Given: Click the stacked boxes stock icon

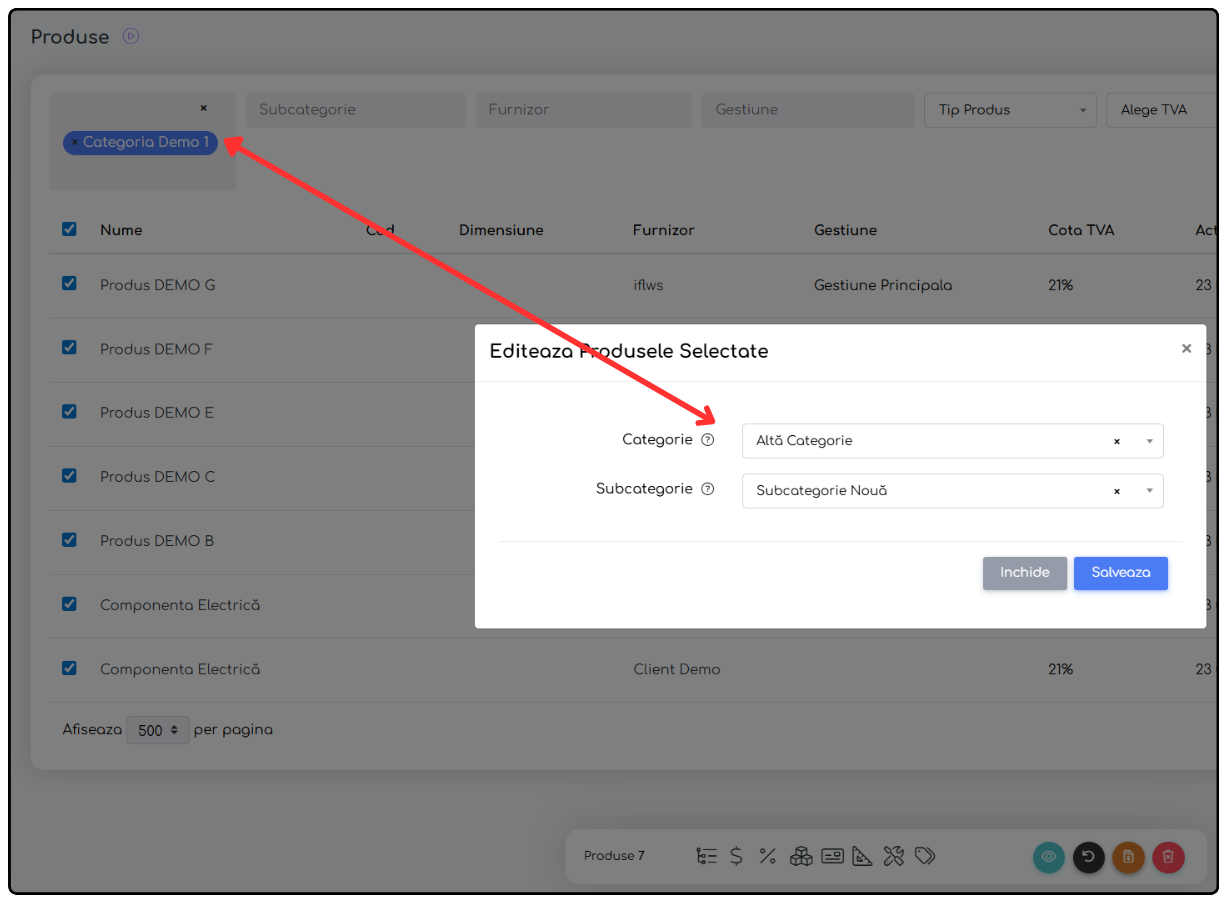Looking at the screenshot, I should [800, 856].
